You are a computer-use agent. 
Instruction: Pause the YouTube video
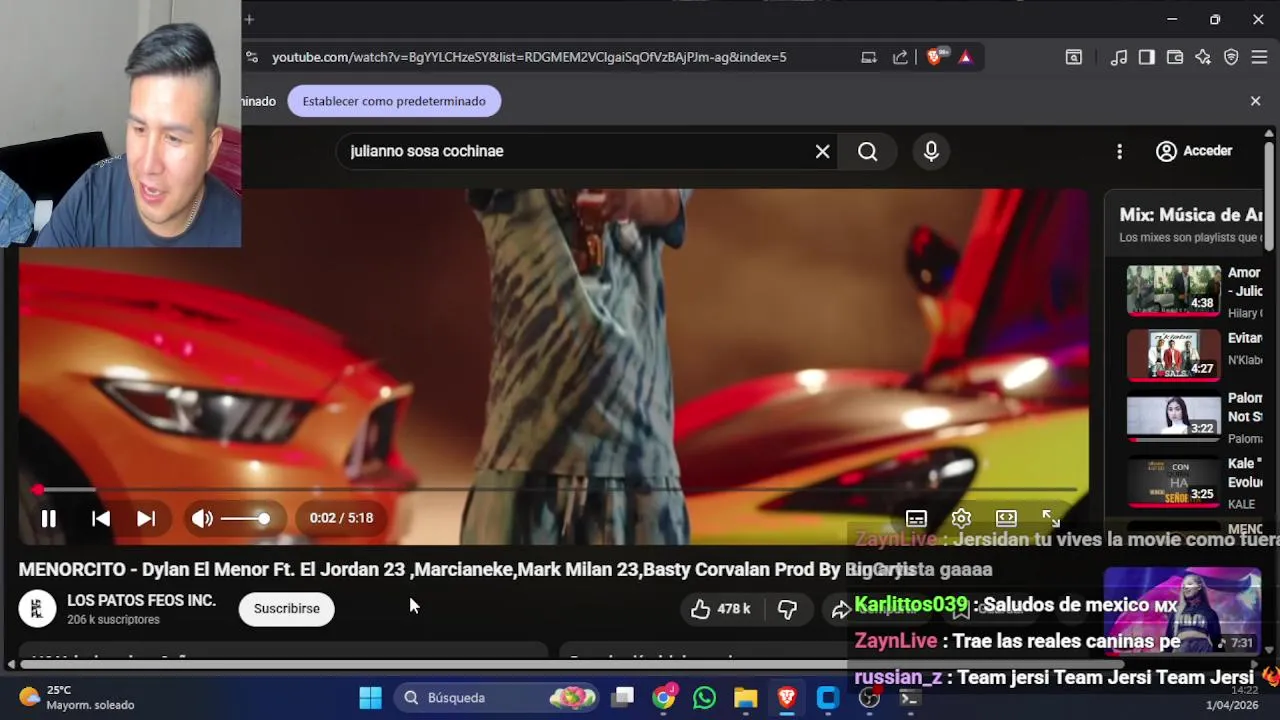coord(48,518)
